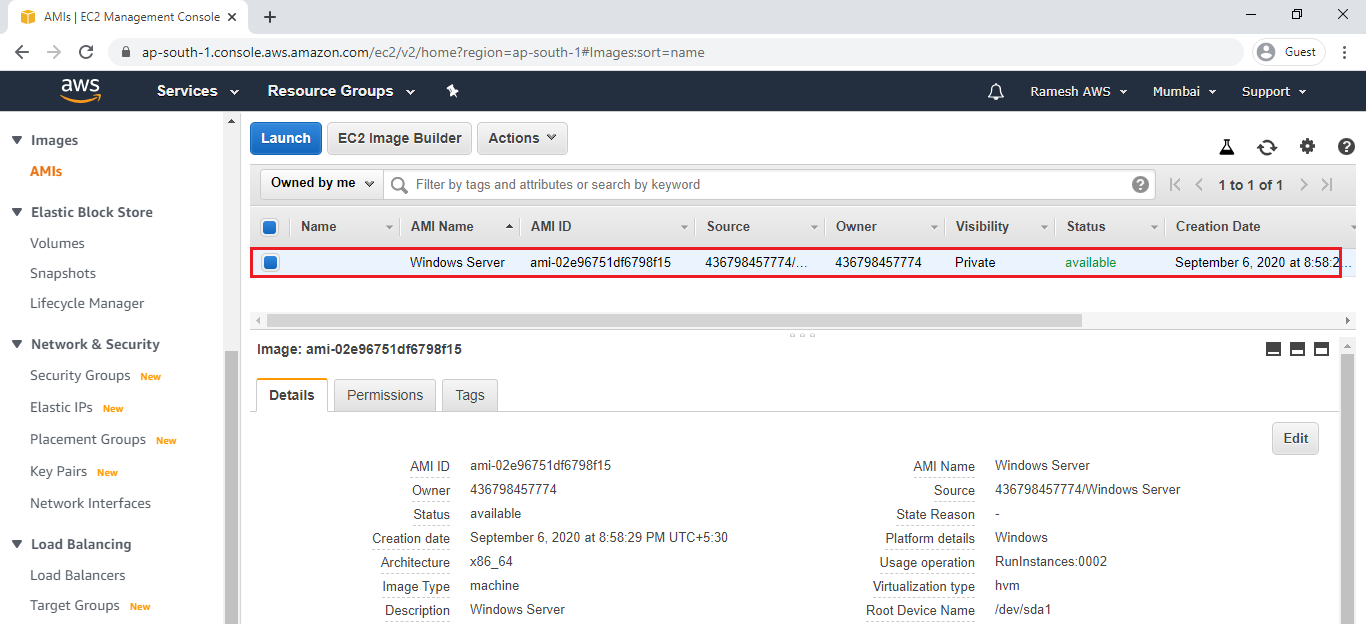Open Target Groups in the sidebar
1366x624 pixels.
click(75, 605)
